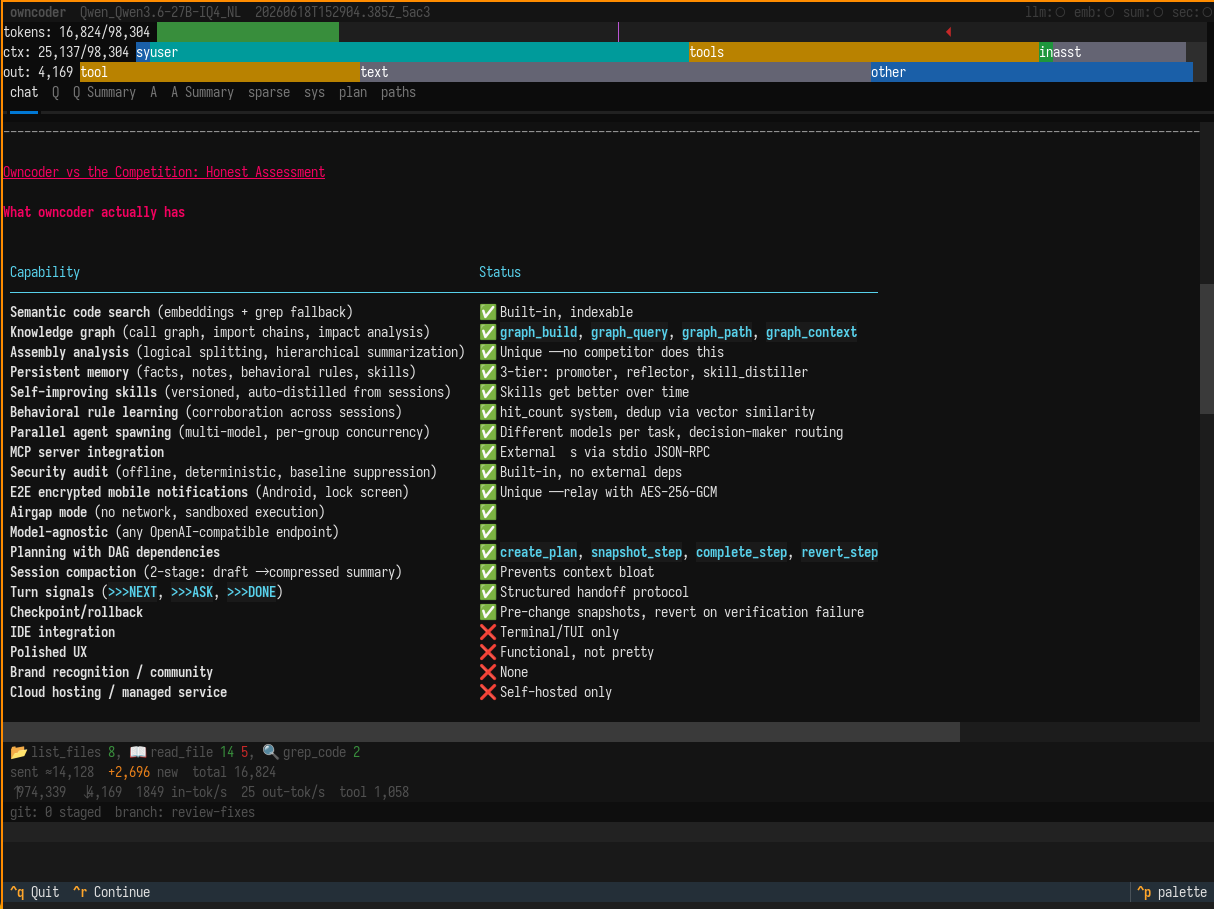
Task: Click the llm status indicator
Action: 1045,12
